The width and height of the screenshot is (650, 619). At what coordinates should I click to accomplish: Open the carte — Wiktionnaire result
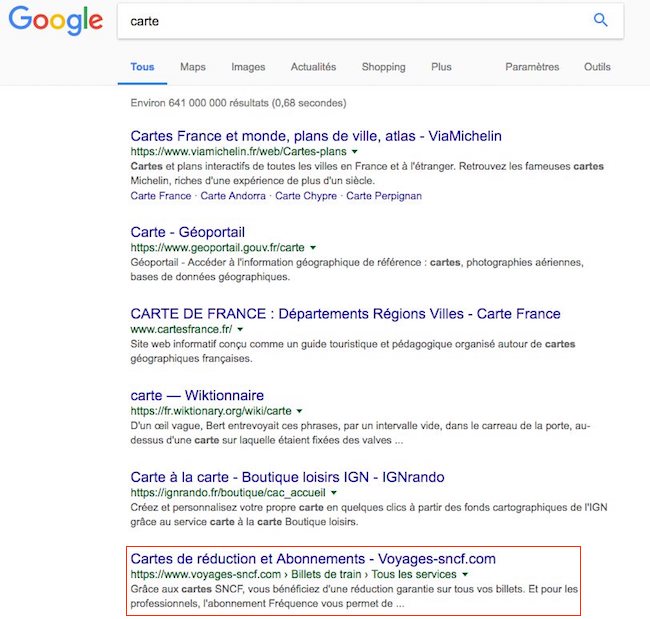coord(197,395)
